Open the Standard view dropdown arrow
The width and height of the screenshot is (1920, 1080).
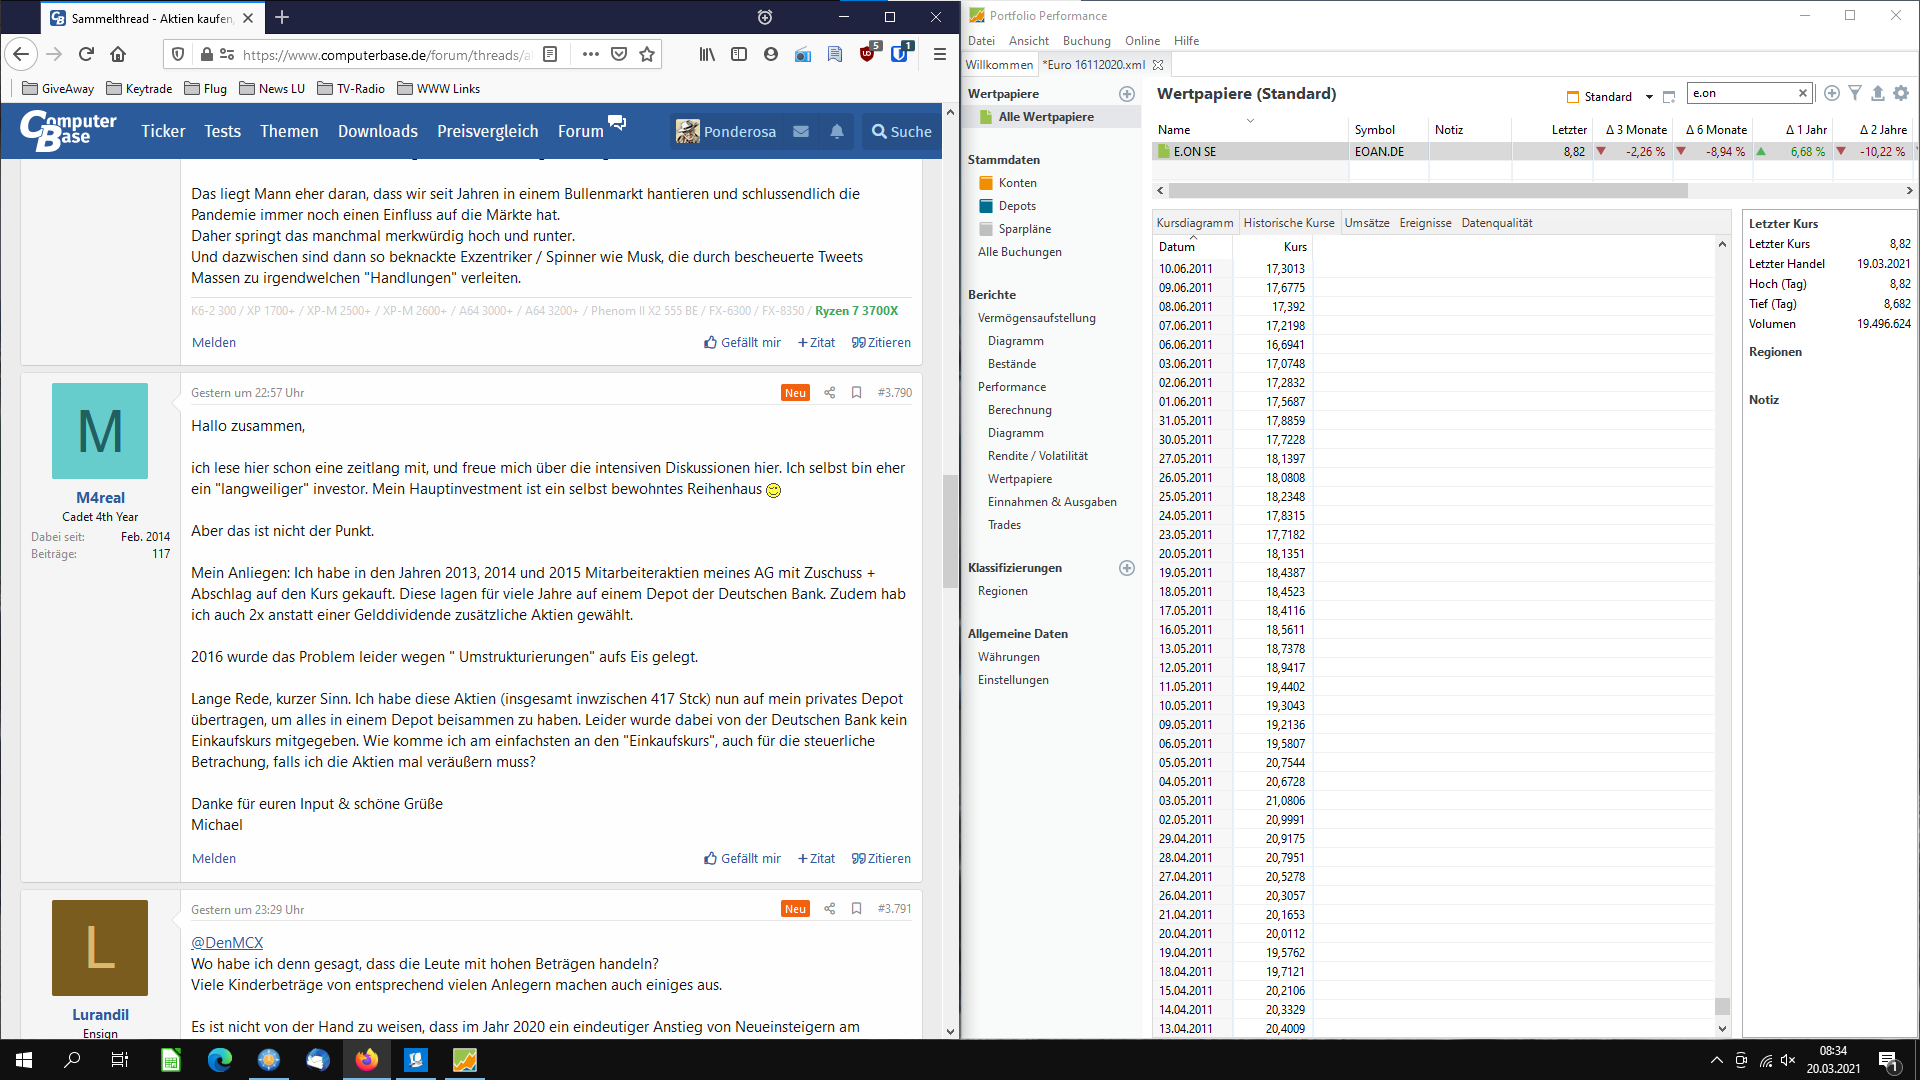[x=1649, y=97]
